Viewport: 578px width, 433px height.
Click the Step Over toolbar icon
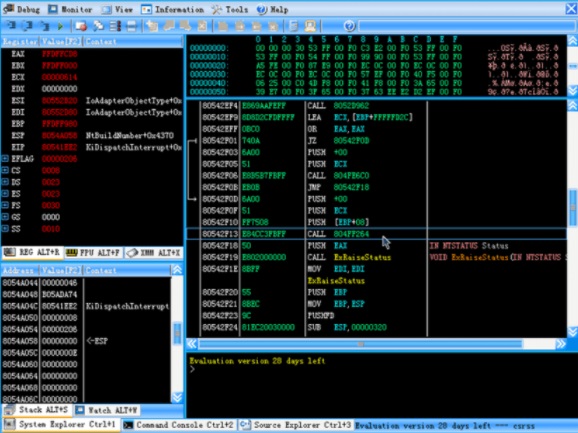tap(28, 25)
